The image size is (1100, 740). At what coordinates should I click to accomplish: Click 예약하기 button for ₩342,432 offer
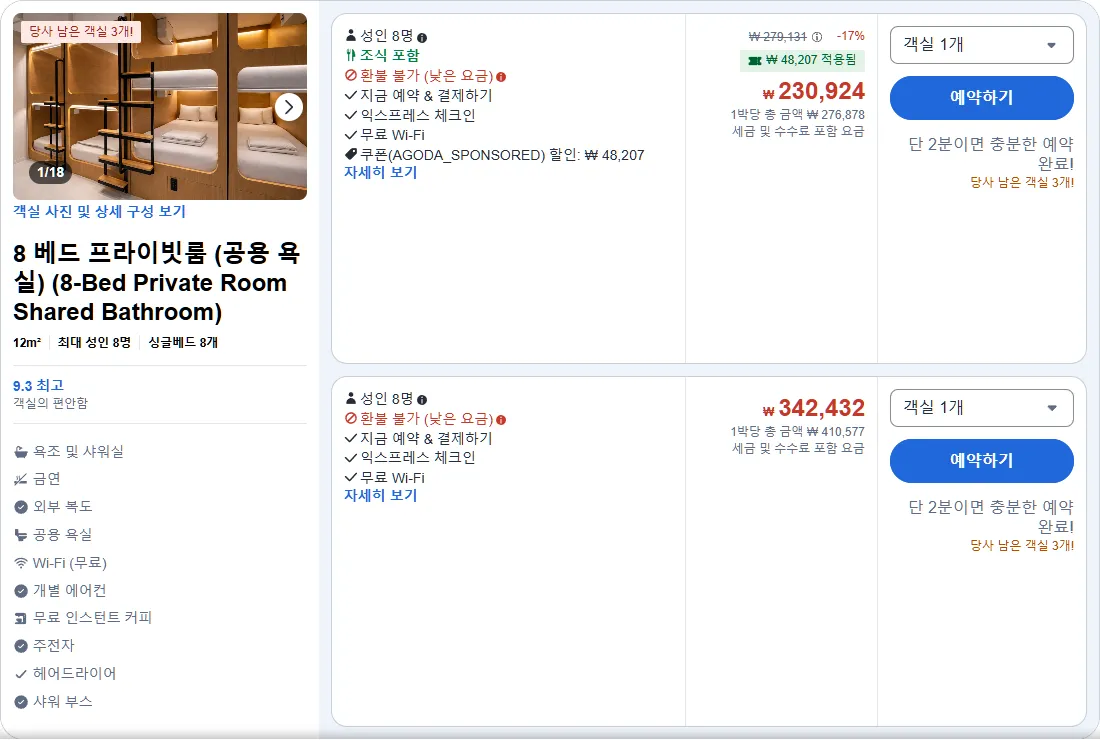(981, 461)
